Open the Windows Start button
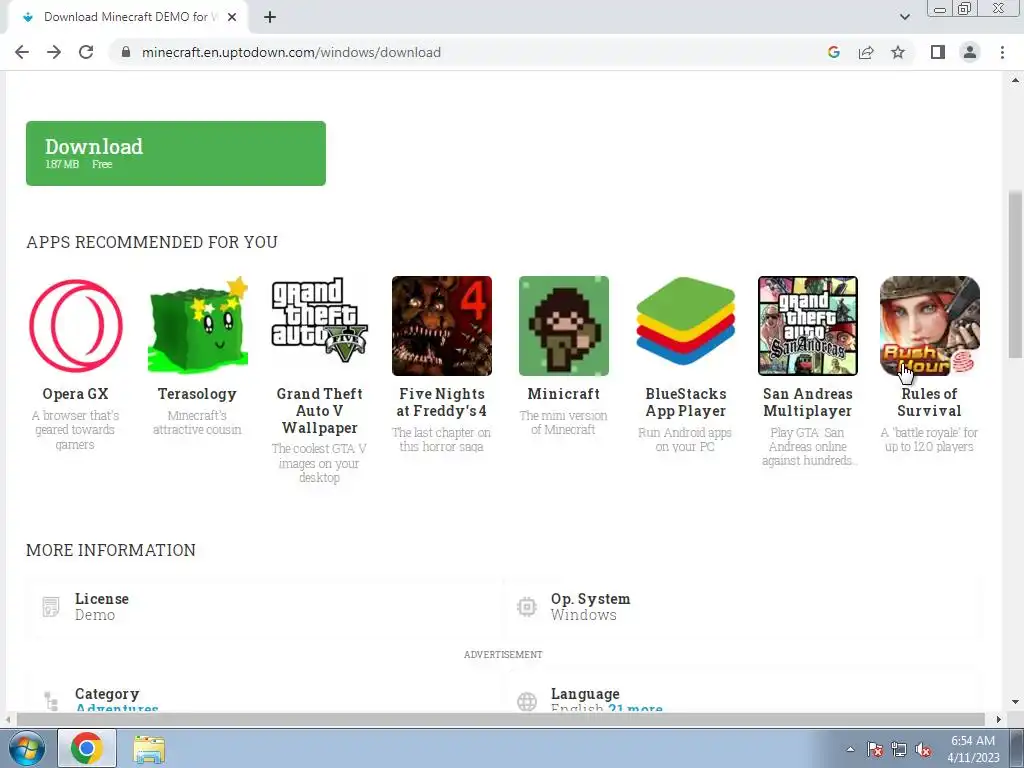 point(26,748)
